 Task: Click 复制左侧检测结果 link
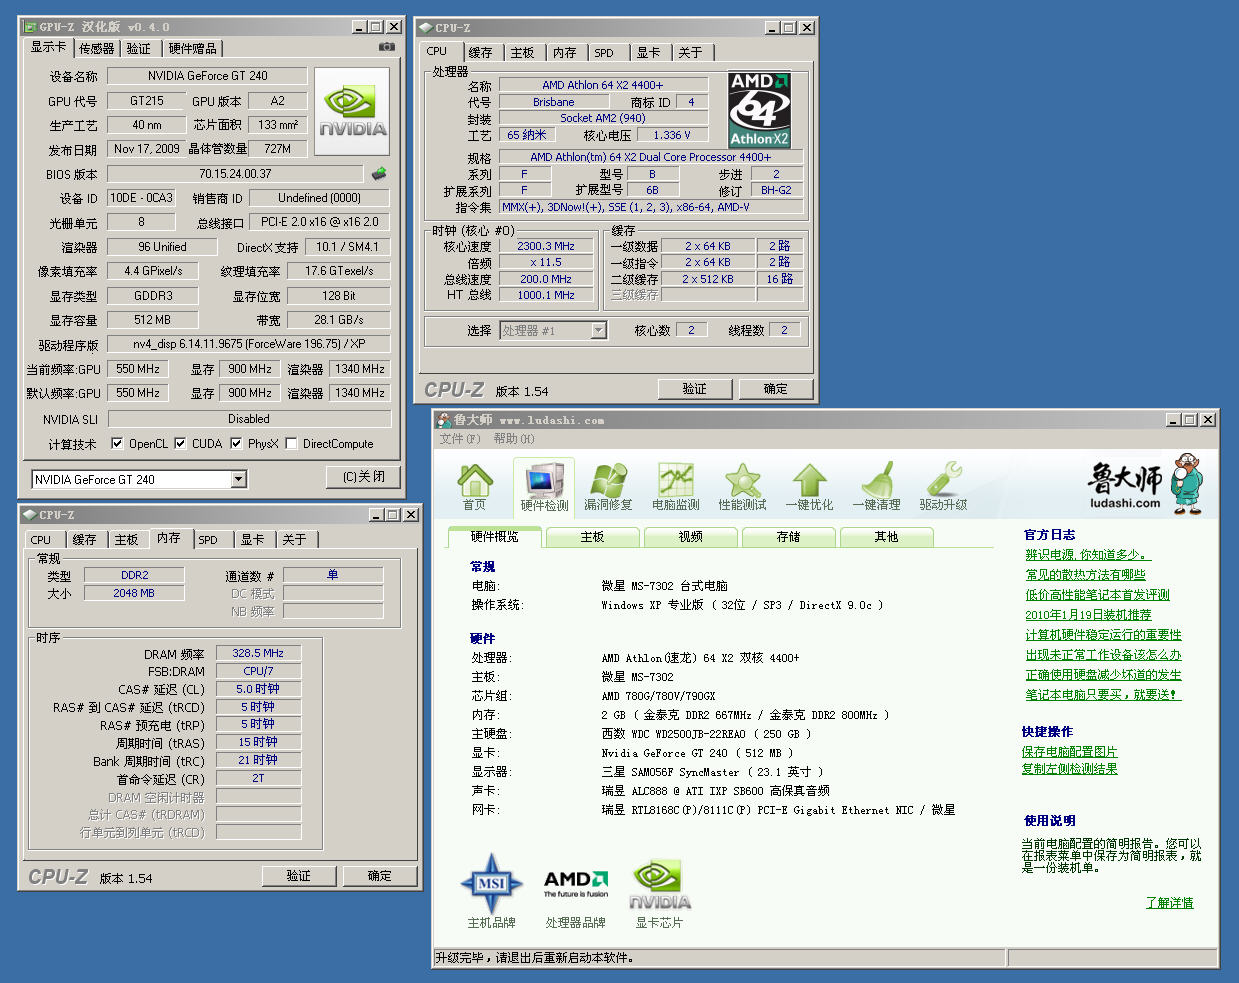(1069, 769)
